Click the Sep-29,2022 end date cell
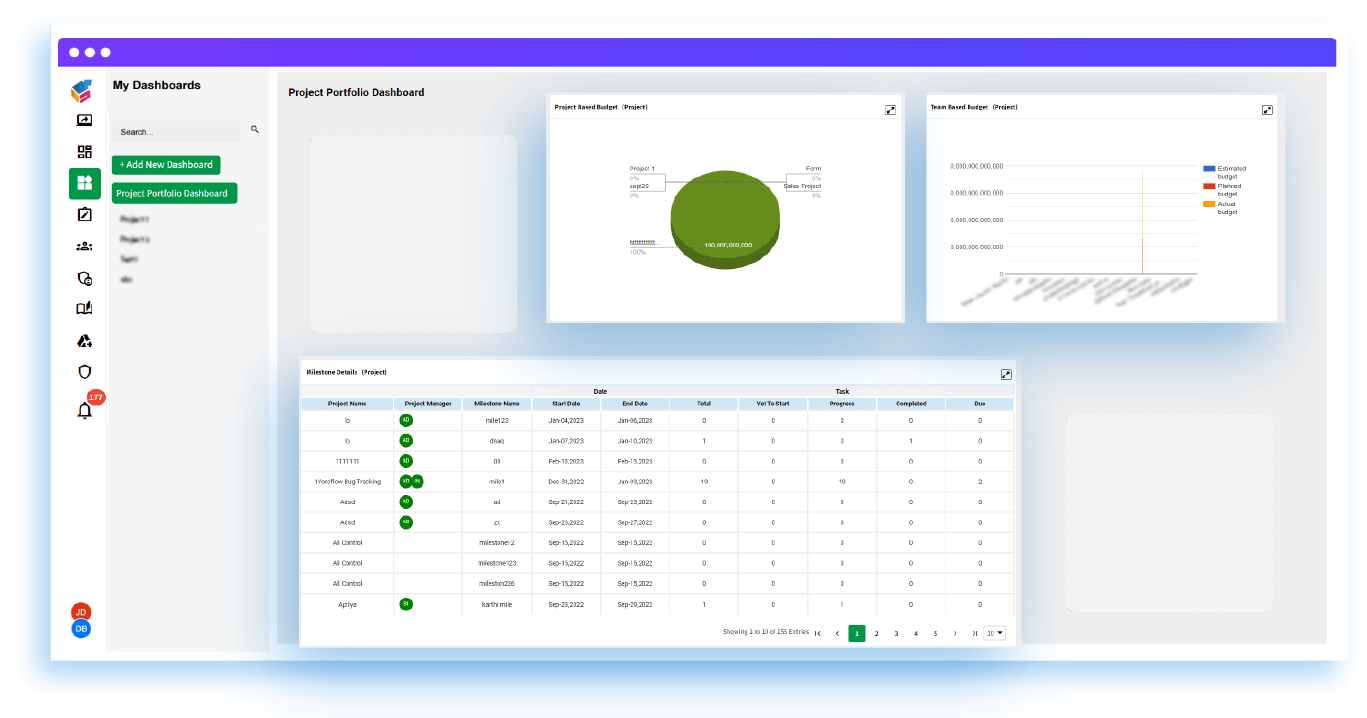Viewport: 1367px width, 718px height. point(635,604)
